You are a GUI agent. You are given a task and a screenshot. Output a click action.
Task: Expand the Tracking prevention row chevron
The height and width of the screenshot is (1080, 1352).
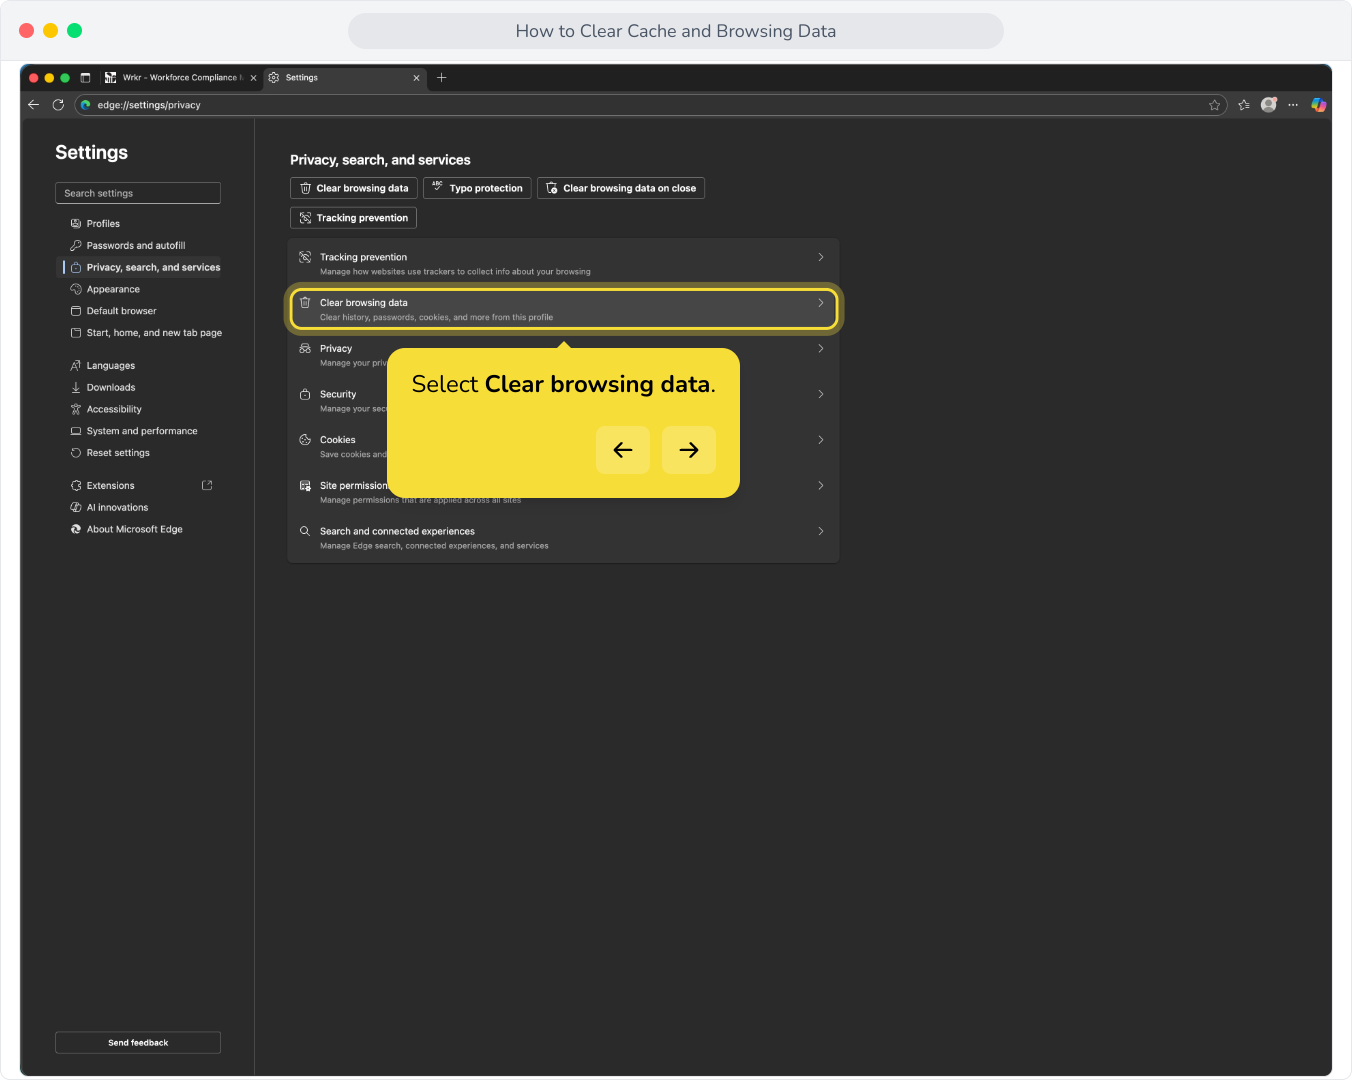821,257
